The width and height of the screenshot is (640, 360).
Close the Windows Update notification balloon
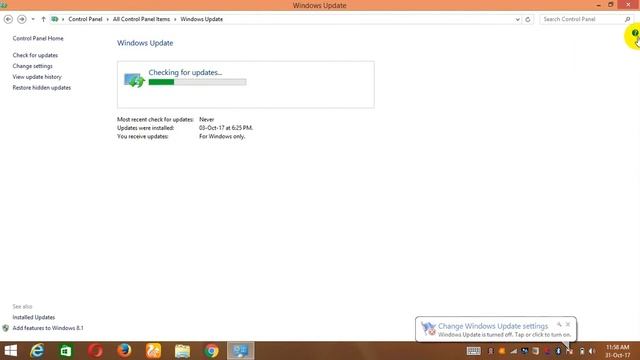568,324
